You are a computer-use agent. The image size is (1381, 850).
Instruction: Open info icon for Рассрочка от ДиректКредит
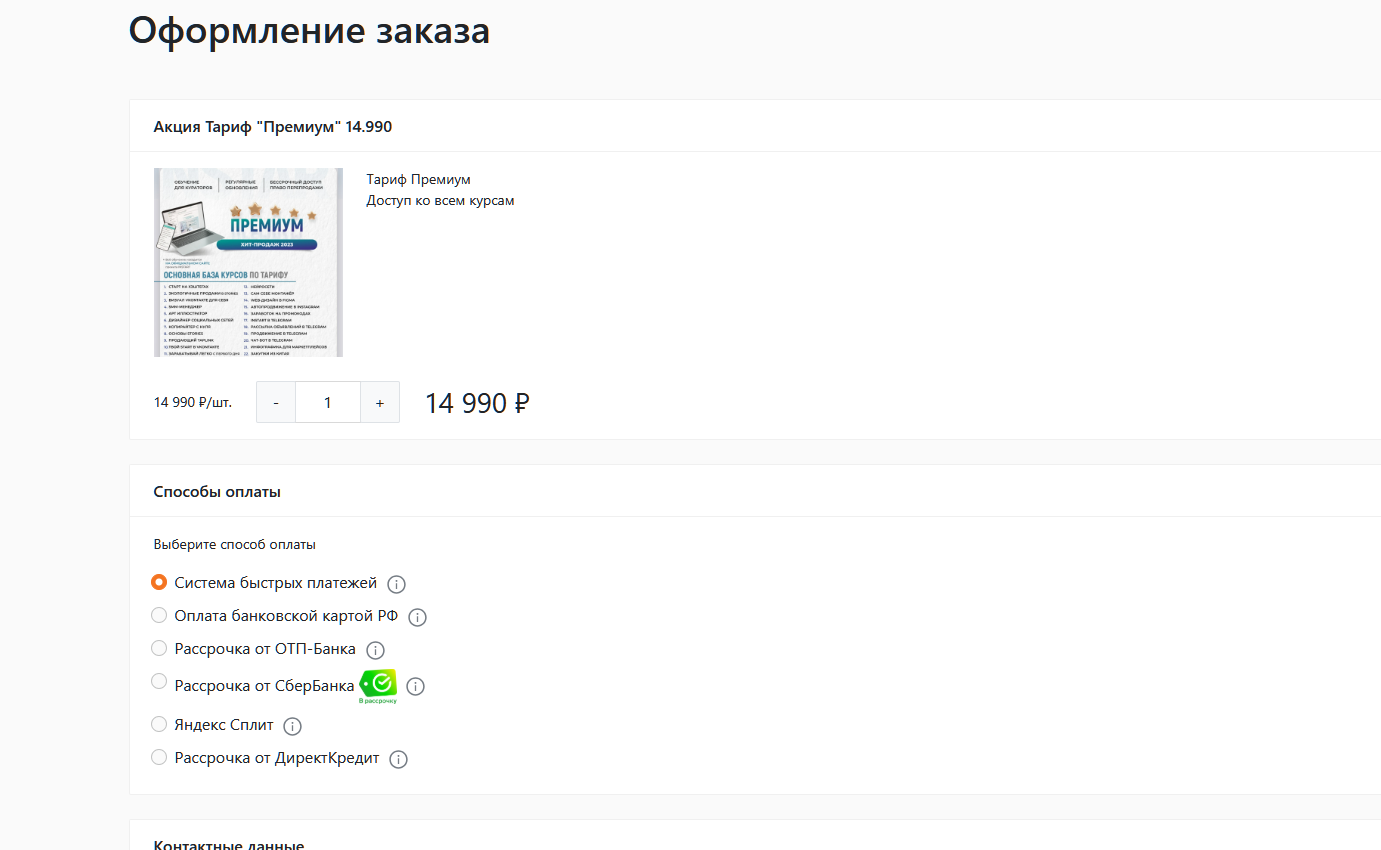[x=398, y=759]
